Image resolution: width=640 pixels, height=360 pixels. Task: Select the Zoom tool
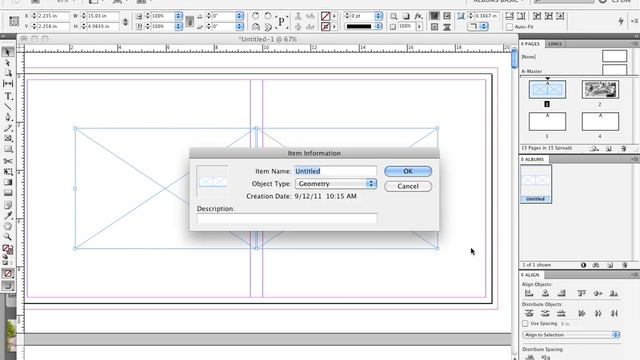tap(8, 237)
